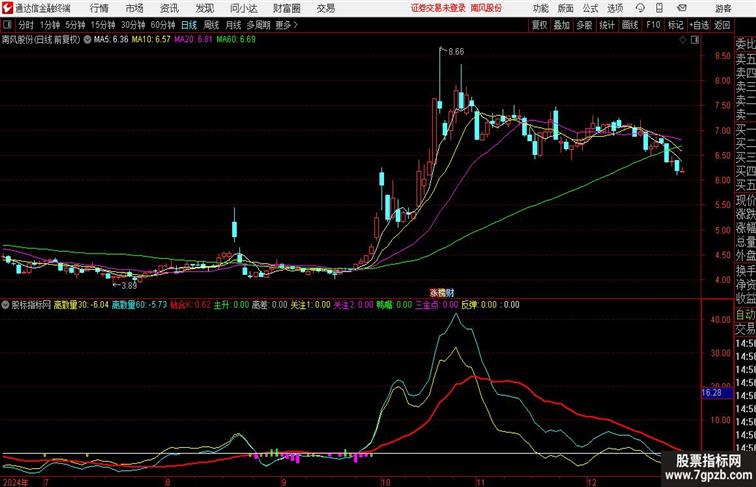Open the 市场 menu

click(135, 8)
